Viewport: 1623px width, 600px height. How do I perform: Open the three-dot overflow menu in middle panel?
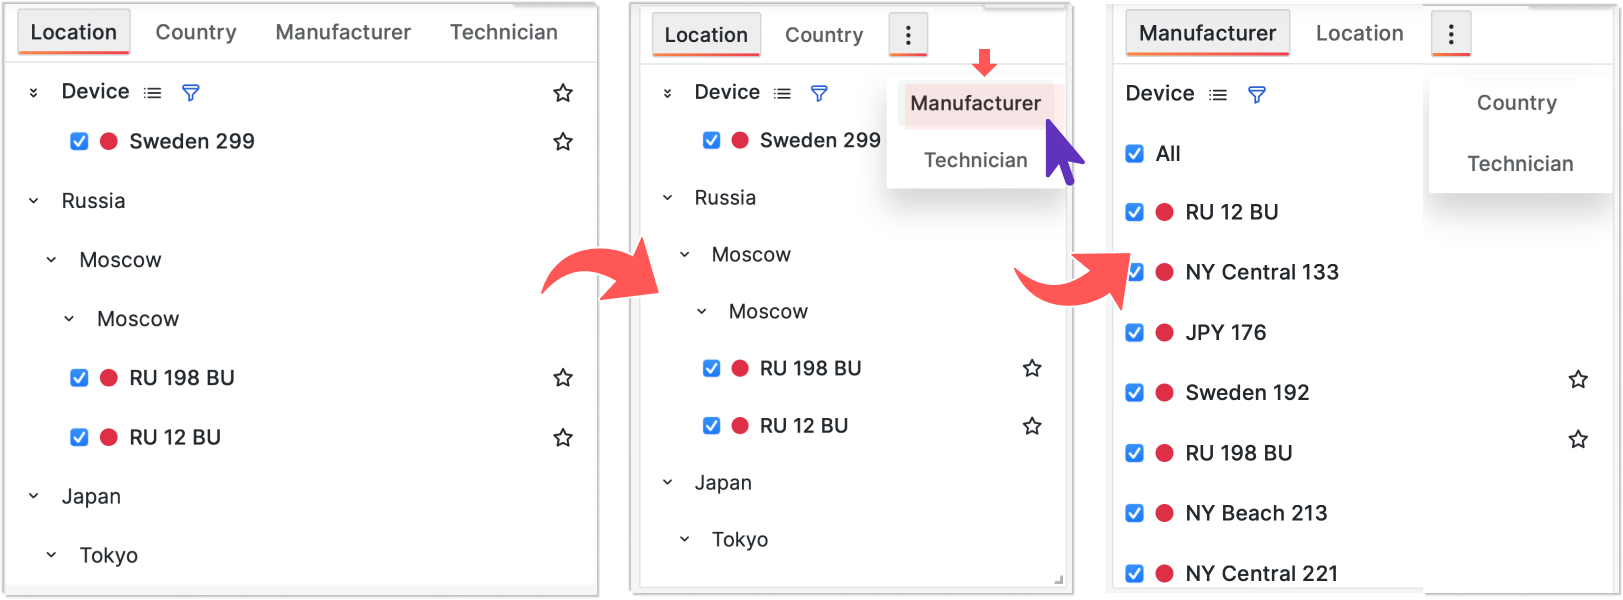pos(907,36)
